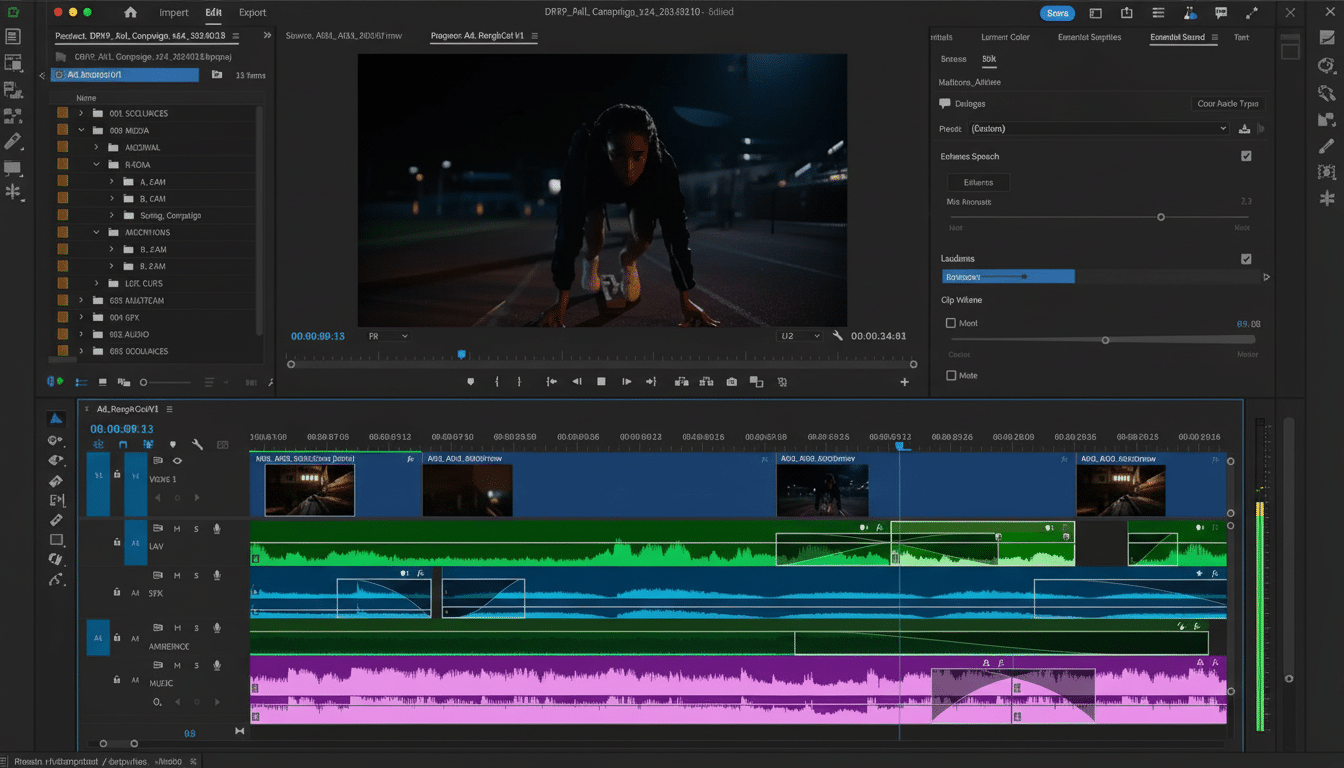Open the Export workspace in the header
This screenshot has width=1344, height=768.
252,12
